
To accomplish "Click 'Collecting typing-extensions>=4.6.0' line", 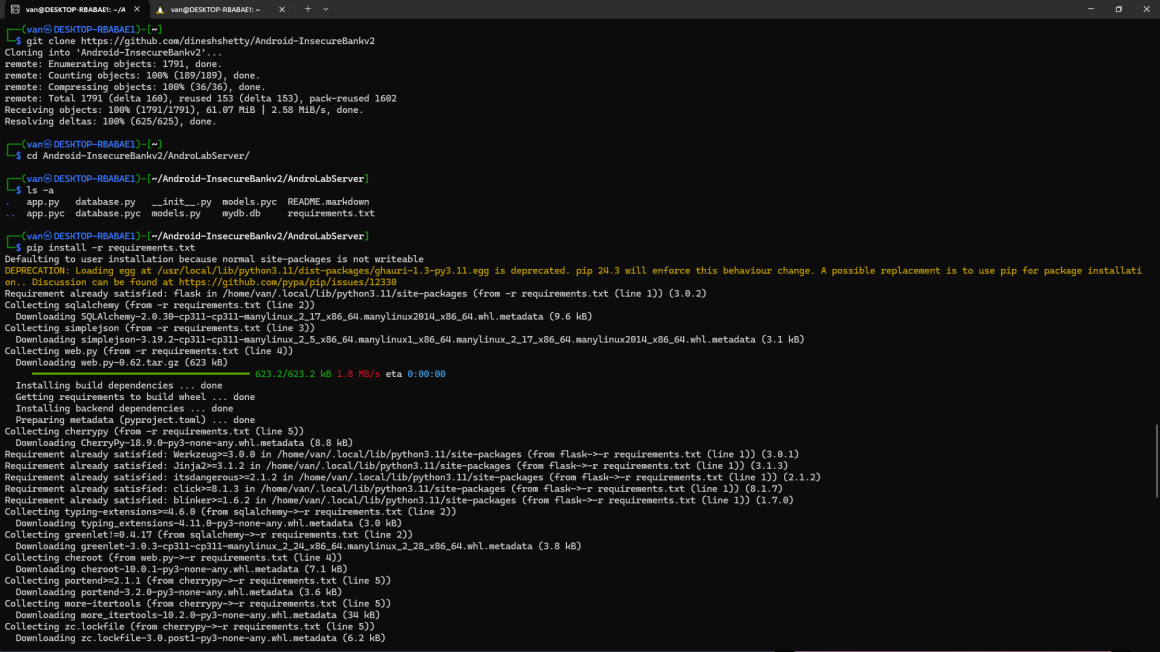I will click(x=230, y=511).
